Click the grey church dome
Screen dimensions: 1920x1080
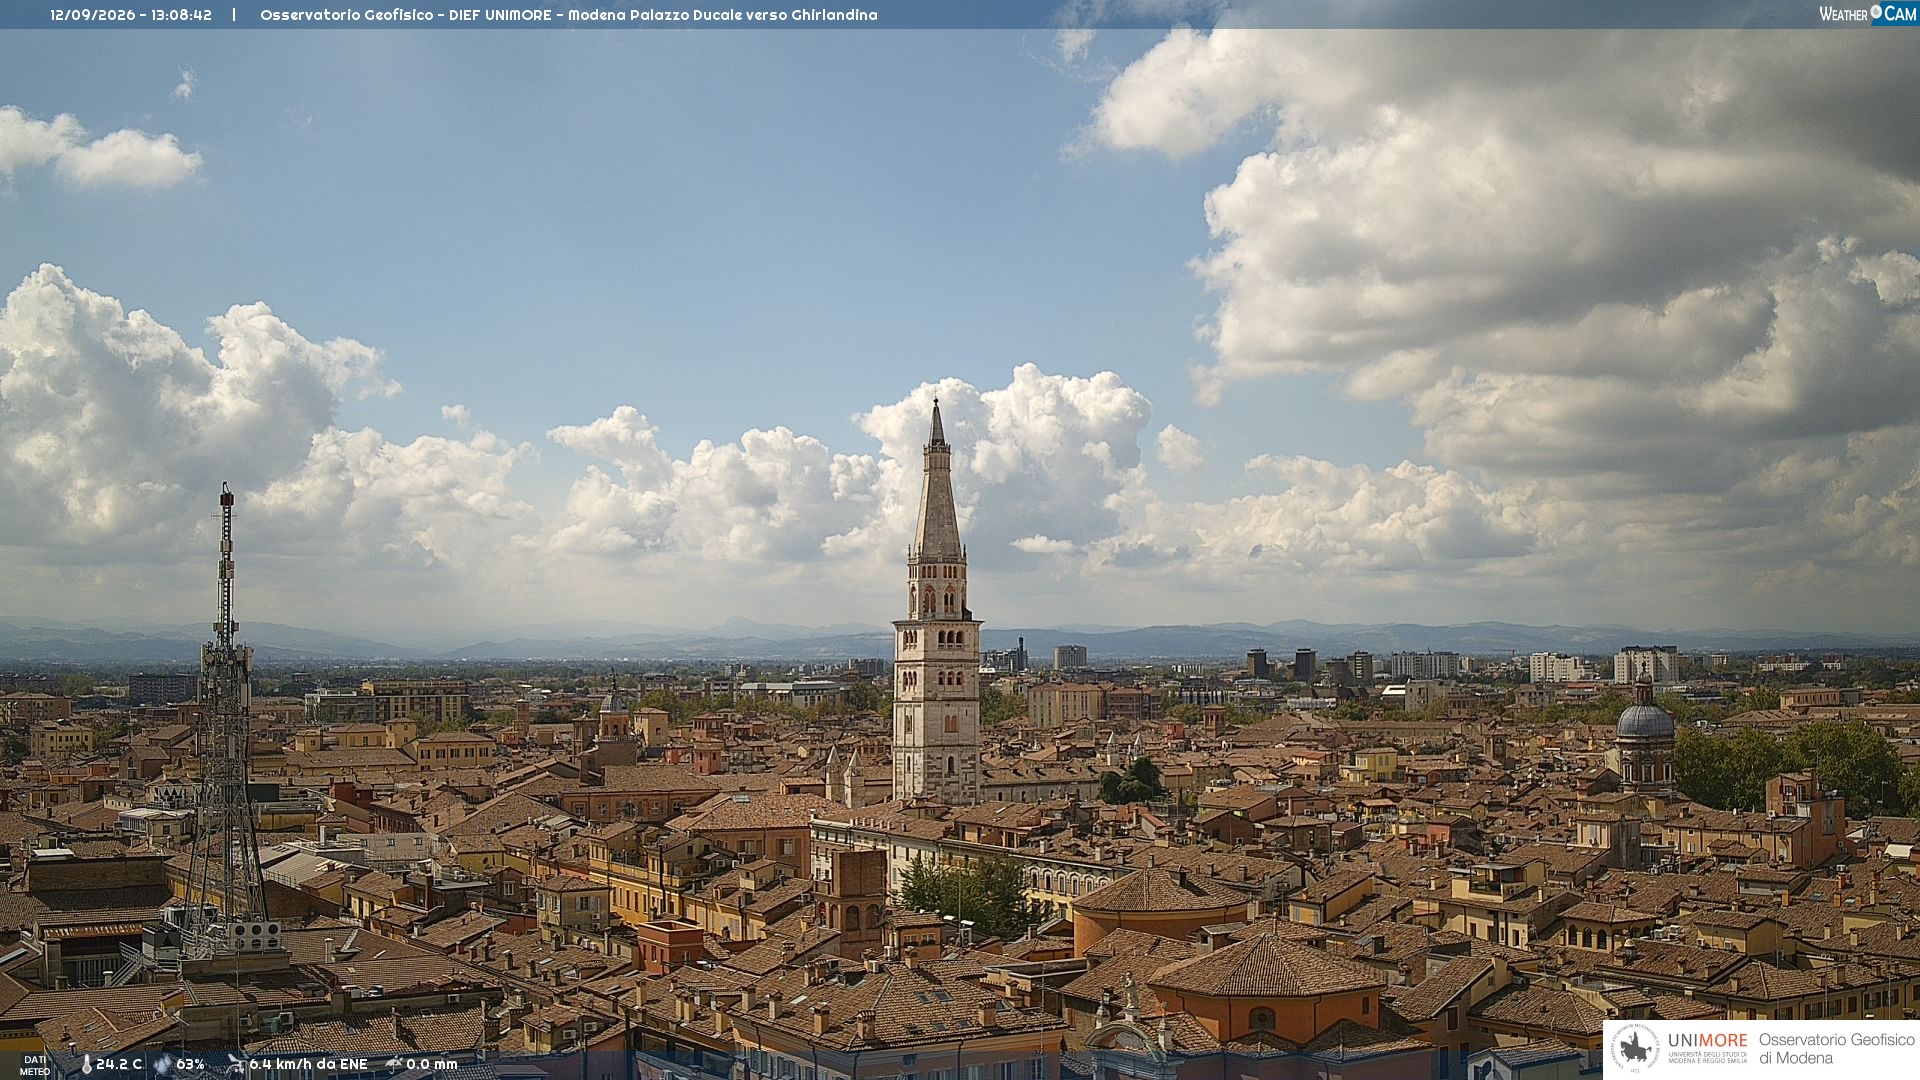pos(1644,720)
